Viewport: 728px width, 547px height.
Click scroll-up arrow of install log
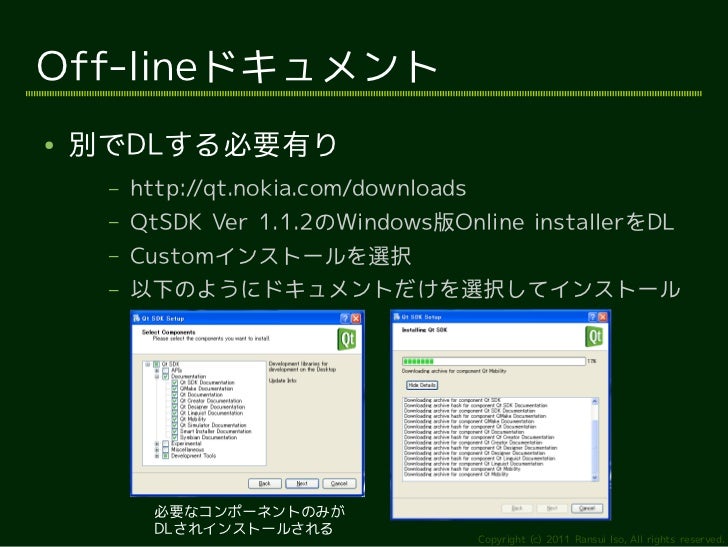click(595, 401)
